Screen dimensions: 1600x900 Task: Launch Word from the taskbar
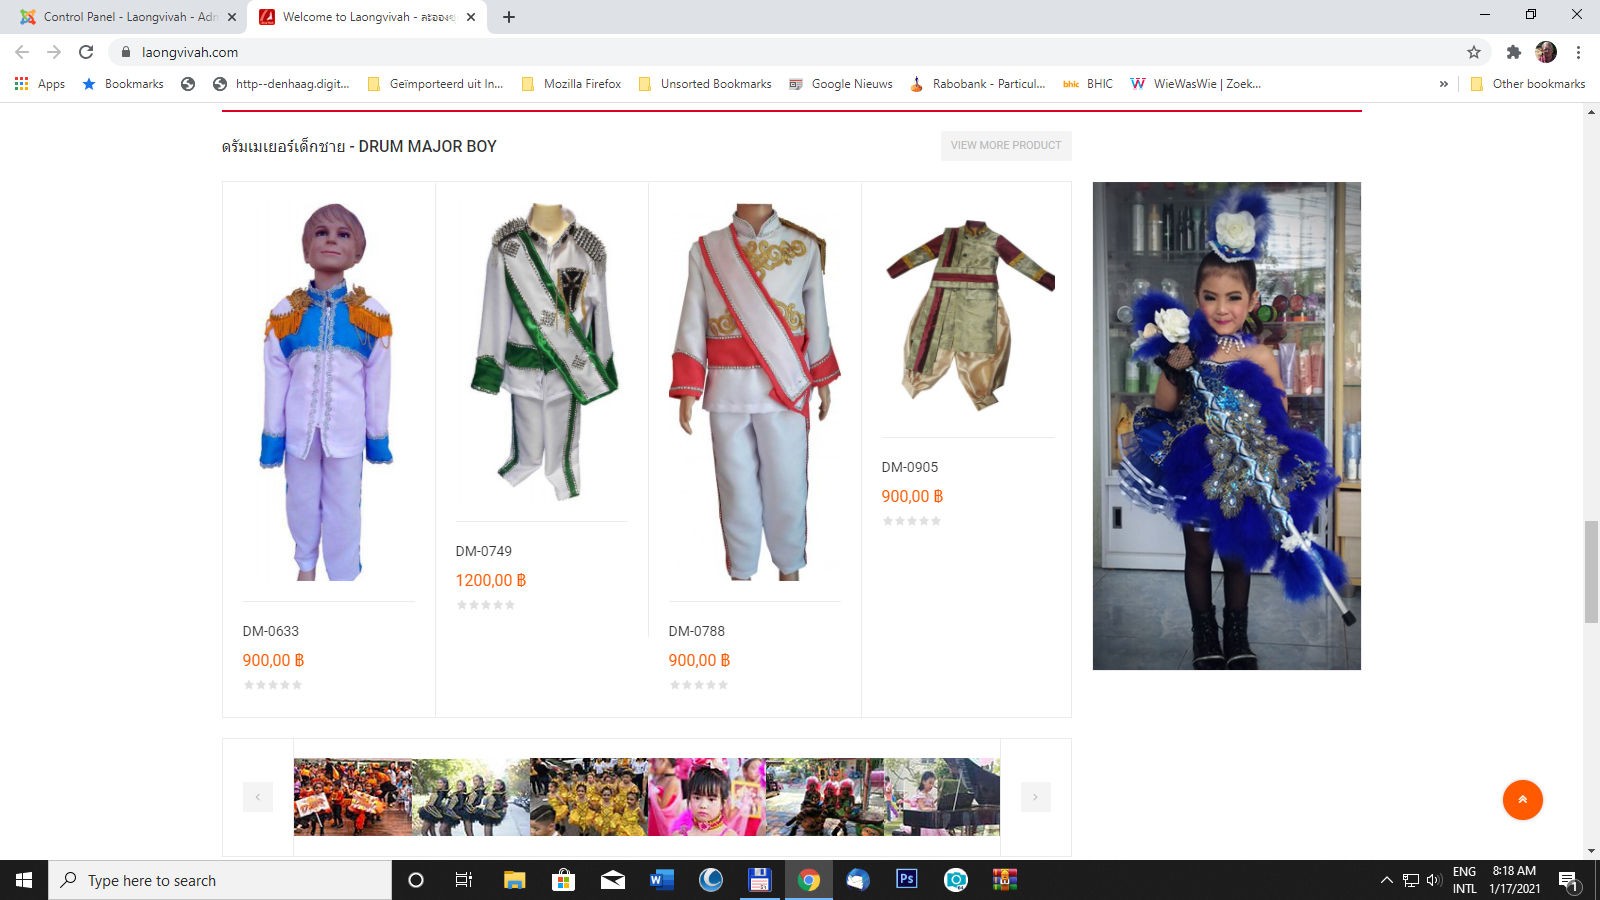click(x=661, y=880)
